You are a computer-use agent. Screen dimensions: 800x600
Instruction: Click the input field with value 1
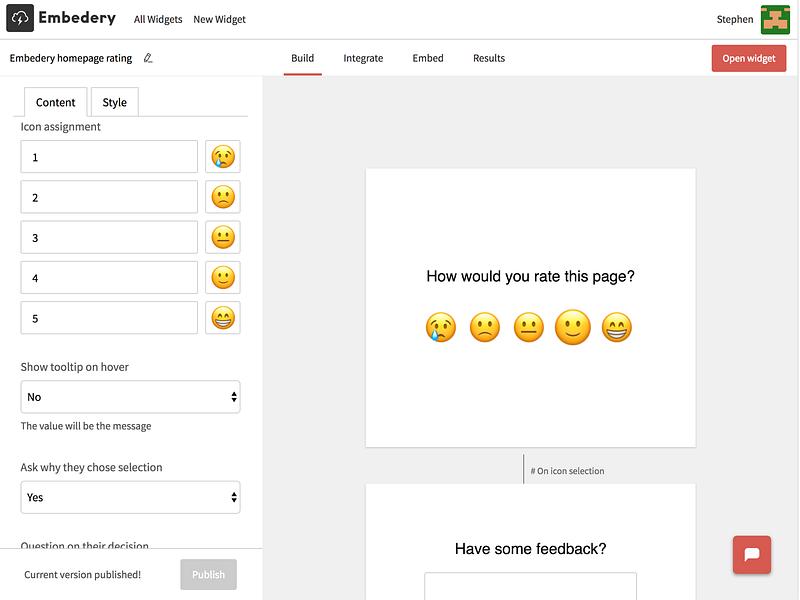click(x=109, y=157)
